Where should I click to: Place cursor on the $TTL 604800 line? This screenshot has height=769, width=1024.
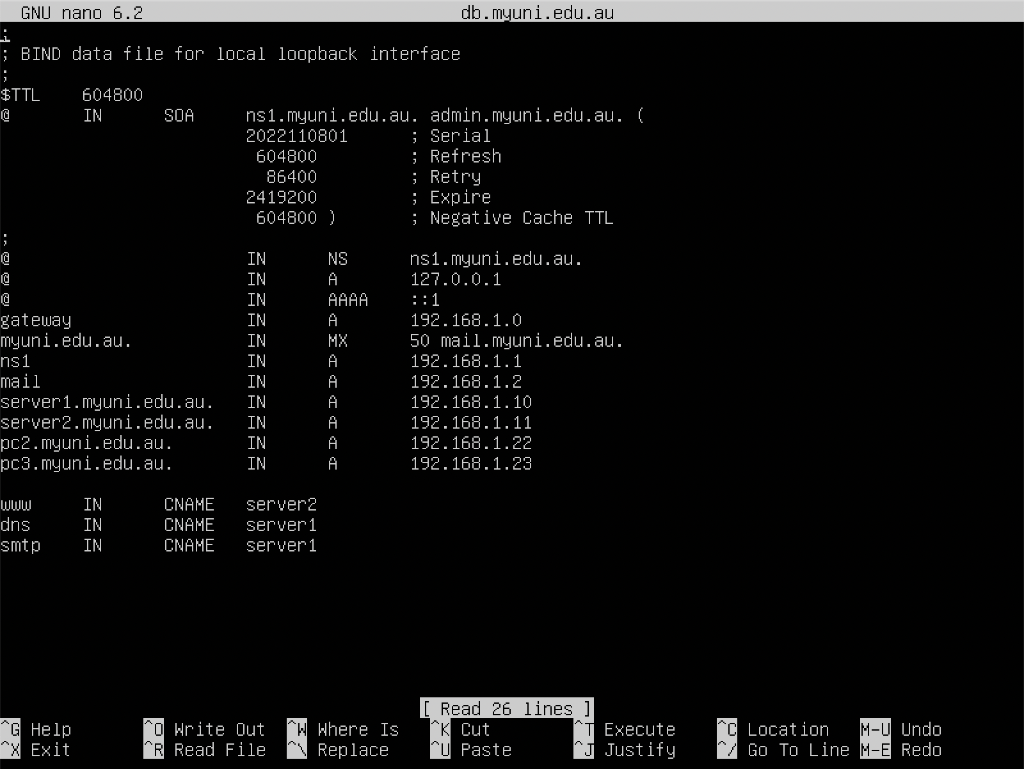(x=70, y=94)
